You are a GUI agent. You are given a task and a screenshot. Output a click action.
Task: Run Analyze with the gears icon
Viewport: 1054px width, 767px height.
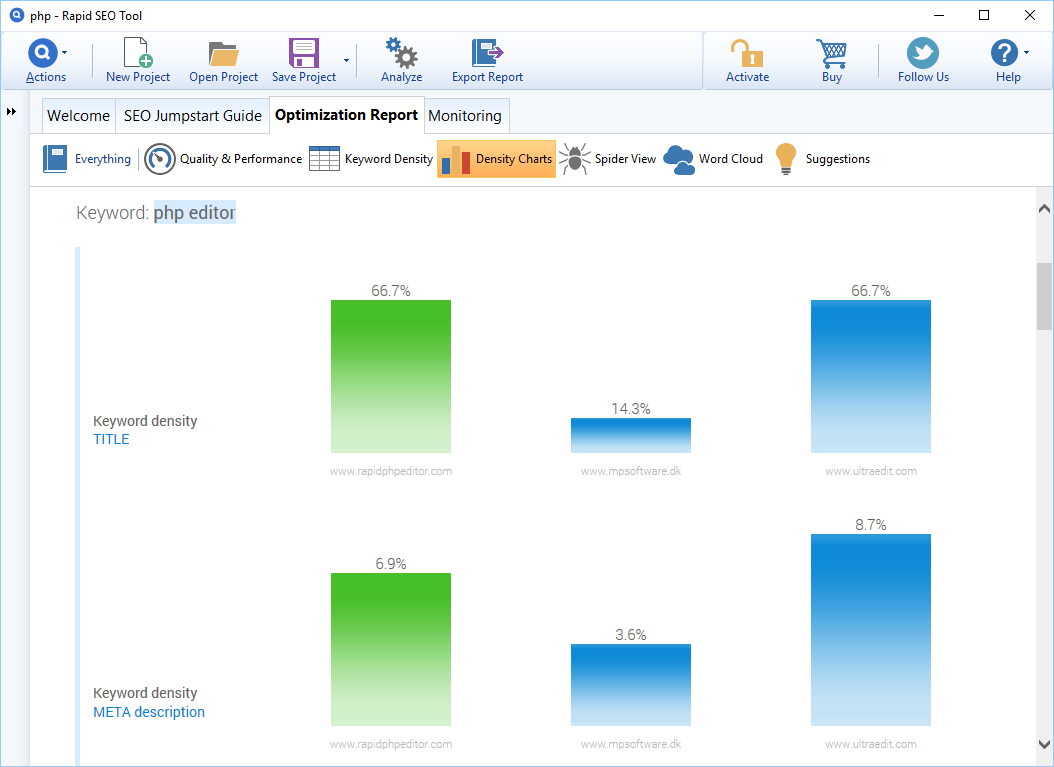click(x=401, y=54)
